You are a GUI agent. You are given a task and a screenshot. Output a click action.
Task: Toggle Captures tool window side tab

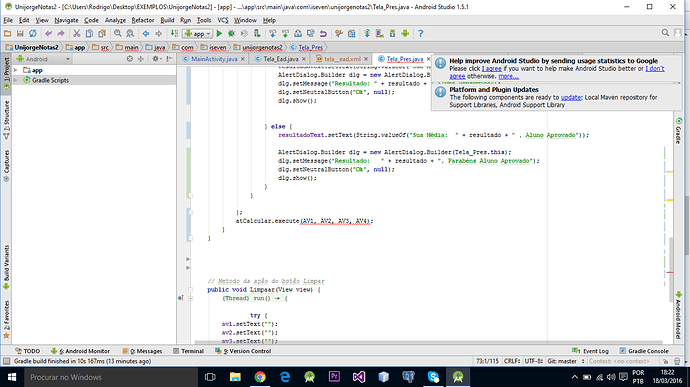[x=6, y=166]
